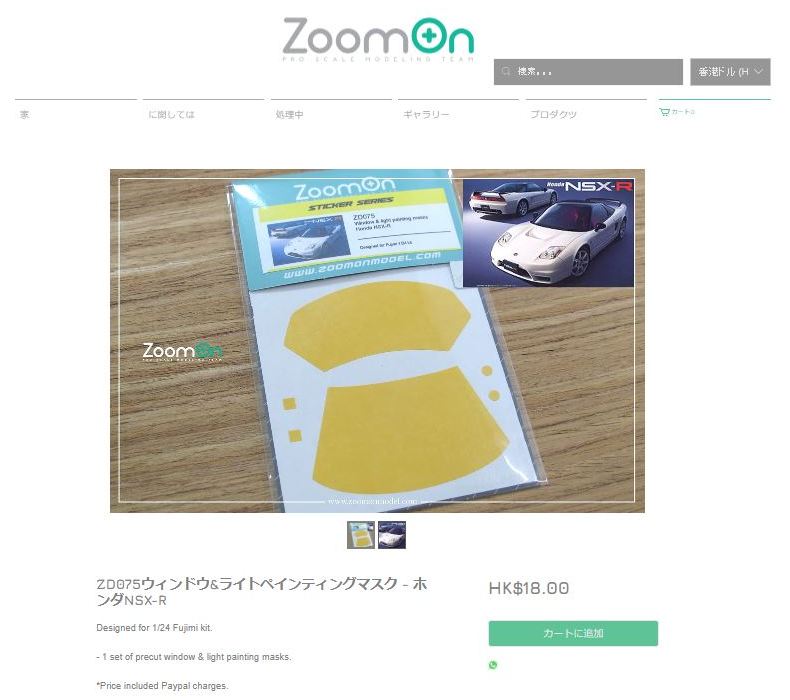The height and width of the screenshot is (700, 790).
Task: Open the プロダクツ menu item
Action: tap(553, 114)
